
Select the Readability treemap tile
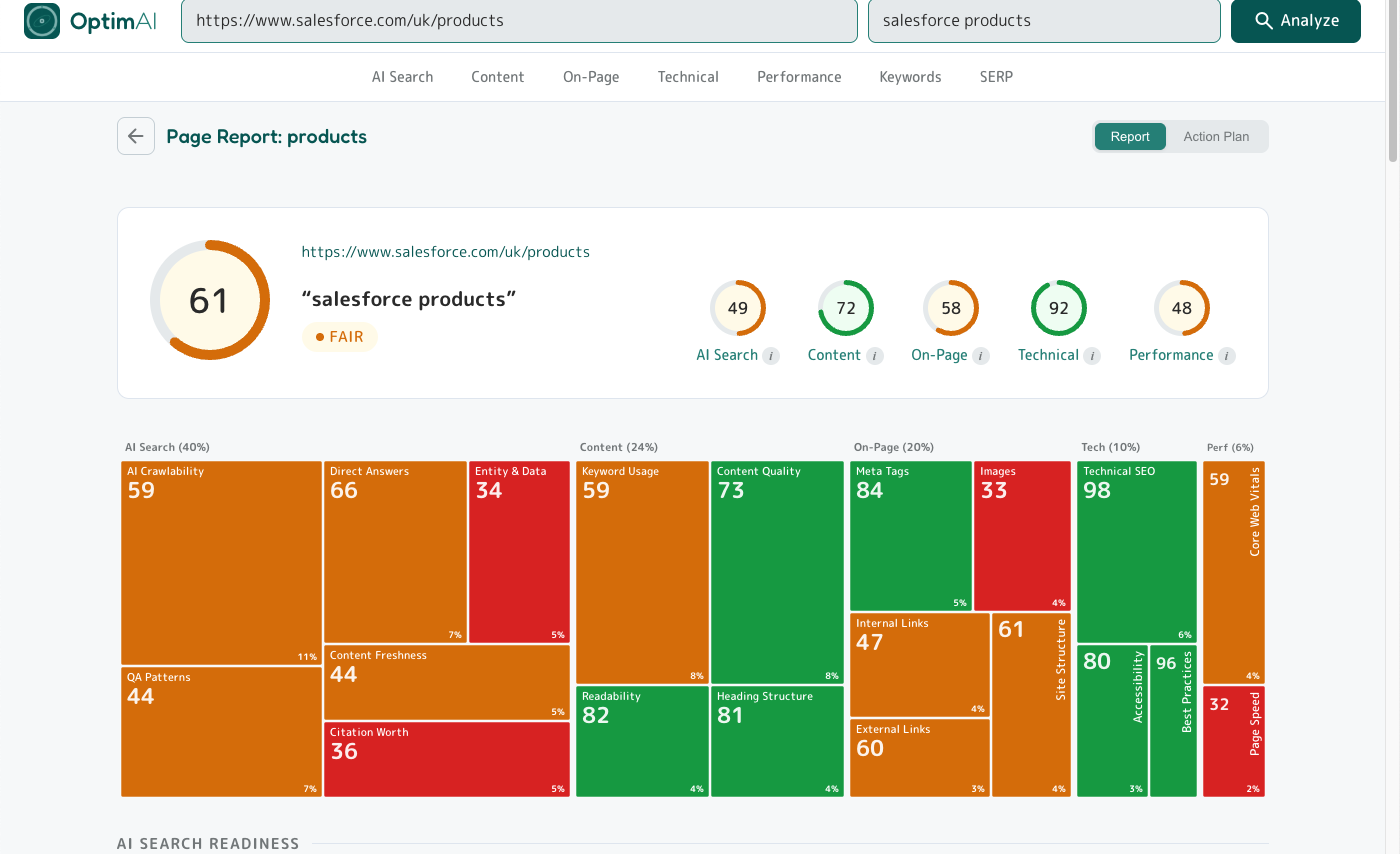(x=643, y=741)
